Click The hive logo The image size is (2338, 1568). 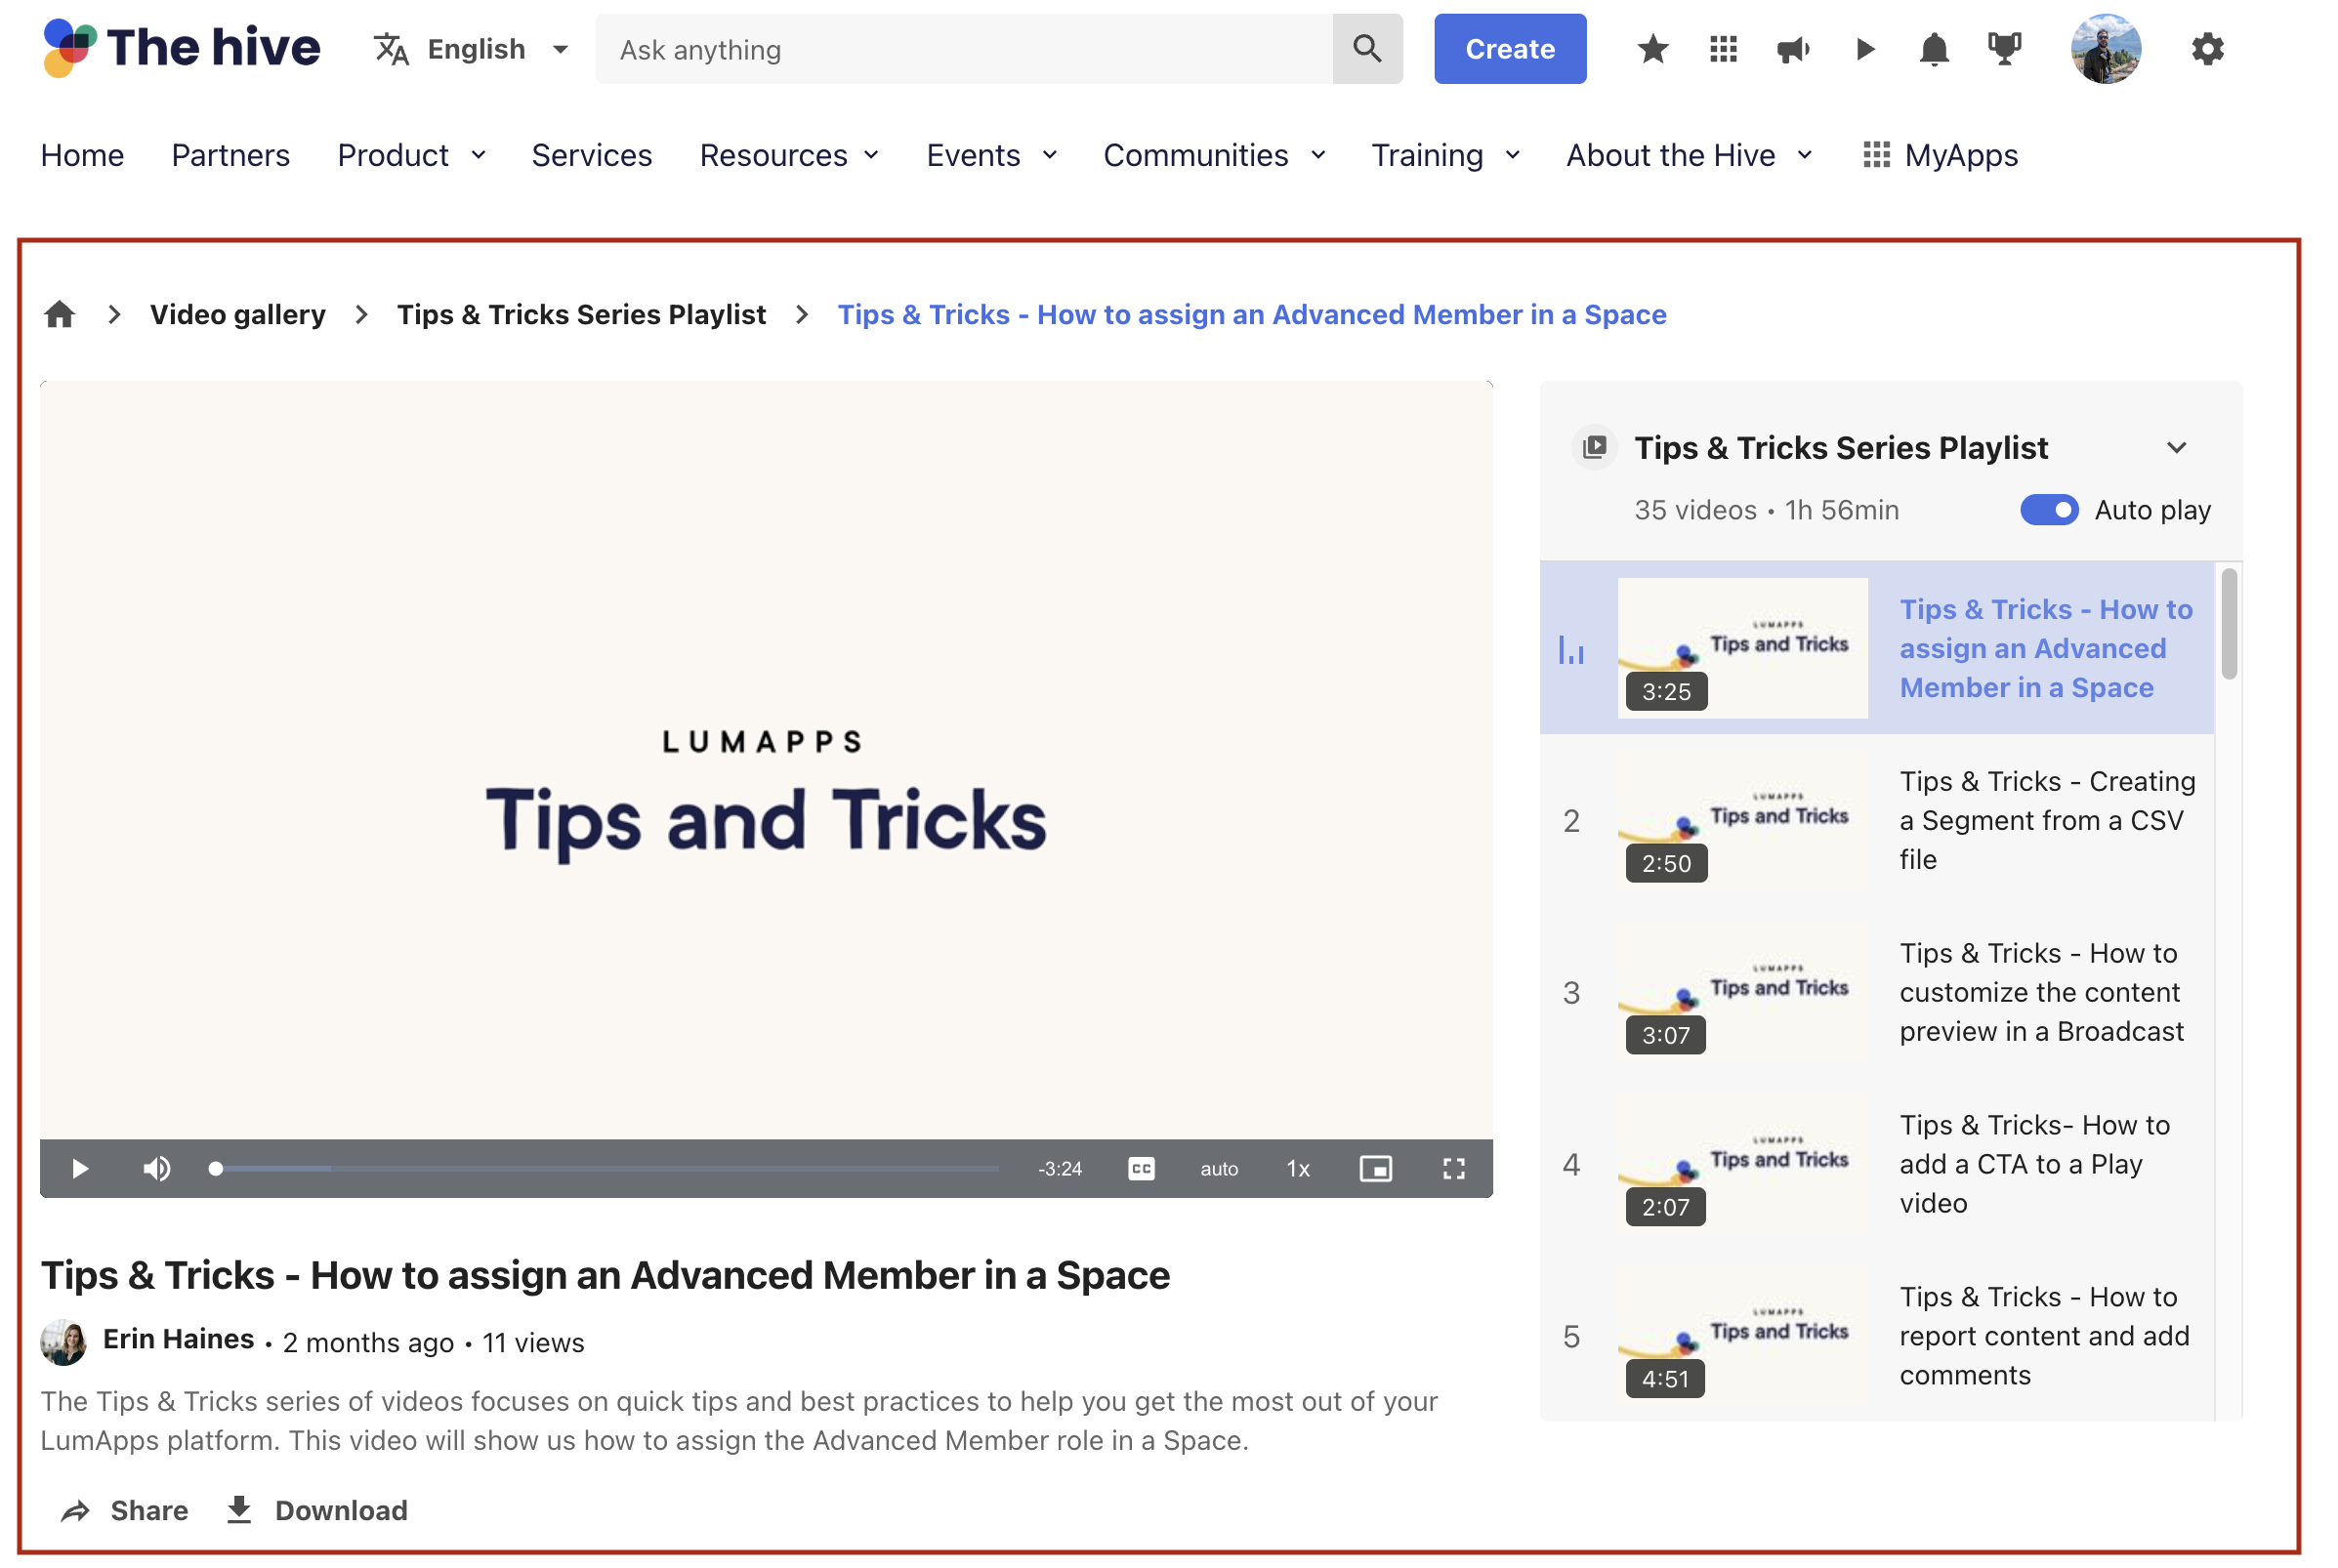click(x=181, y=48)
